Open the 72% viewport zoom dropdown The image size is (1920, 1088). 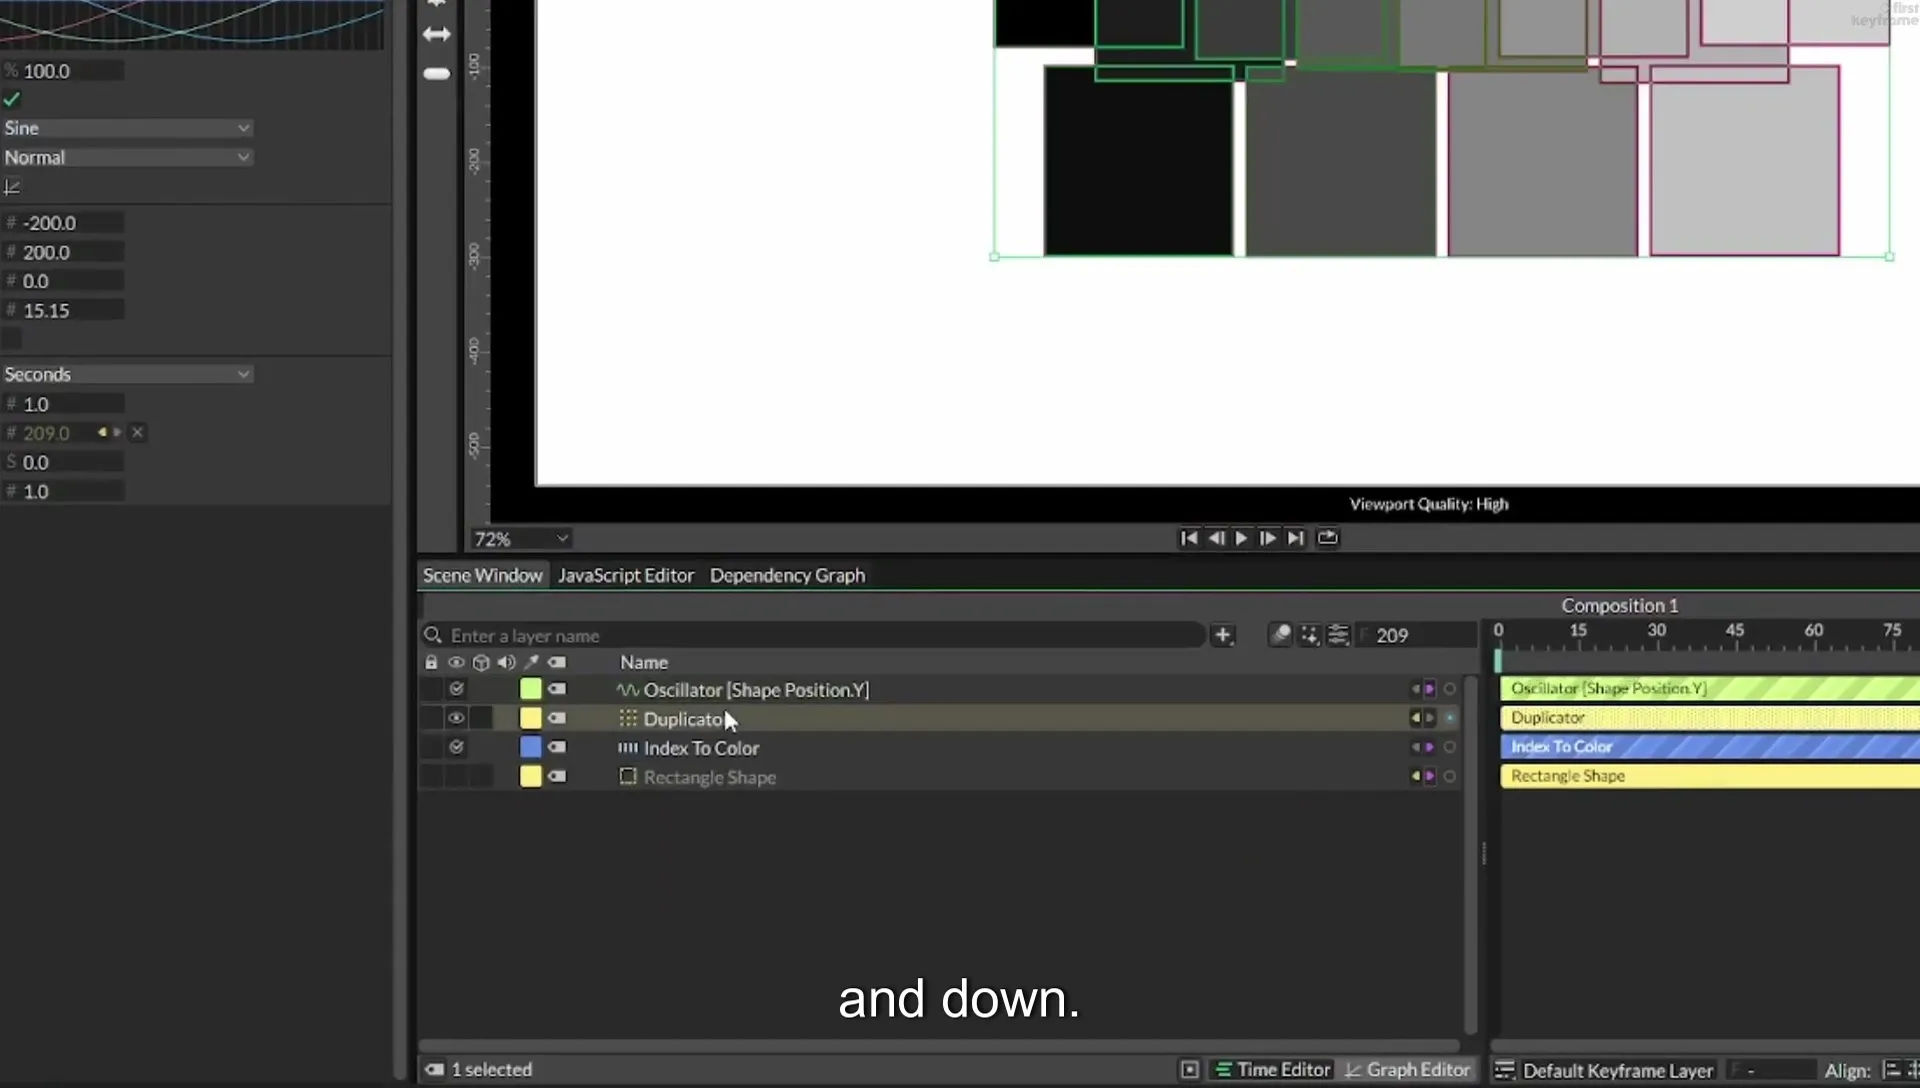point(521,539)
